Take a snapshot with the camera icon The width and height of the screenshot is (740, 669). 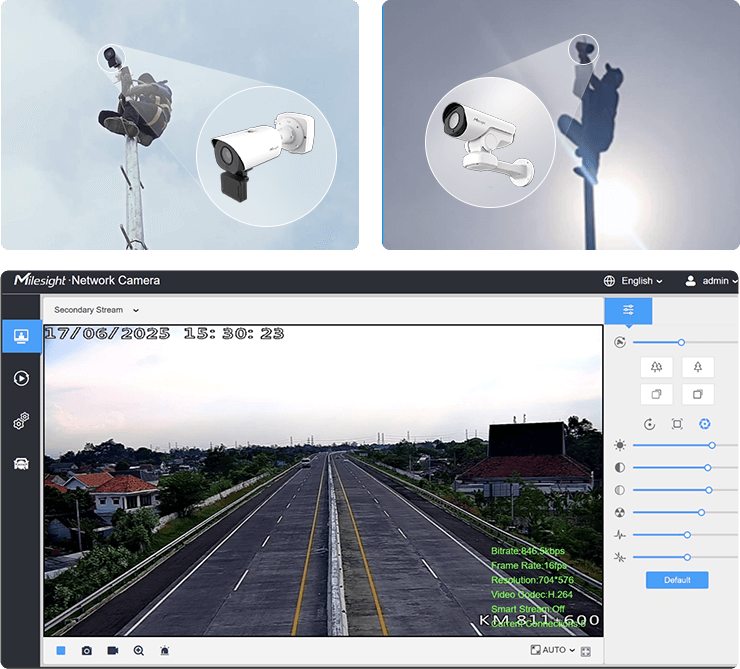pyautogui.click(x=87, y=650)
